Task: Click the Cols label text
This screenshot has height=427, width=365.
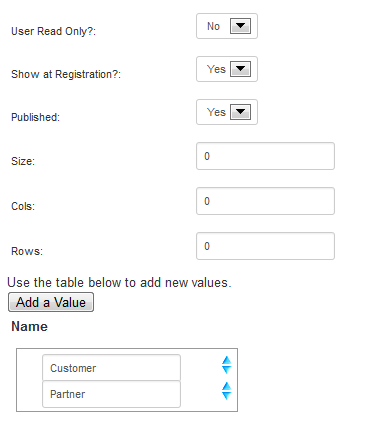Action: [23, 206]
